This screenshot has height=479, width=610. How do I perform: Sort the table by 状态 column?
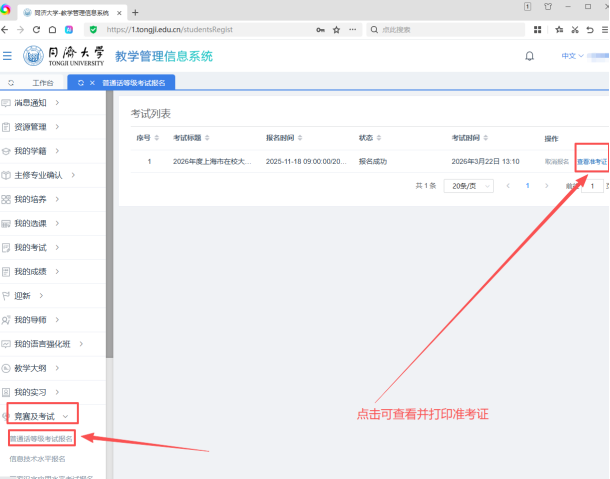tap(379, 138)
